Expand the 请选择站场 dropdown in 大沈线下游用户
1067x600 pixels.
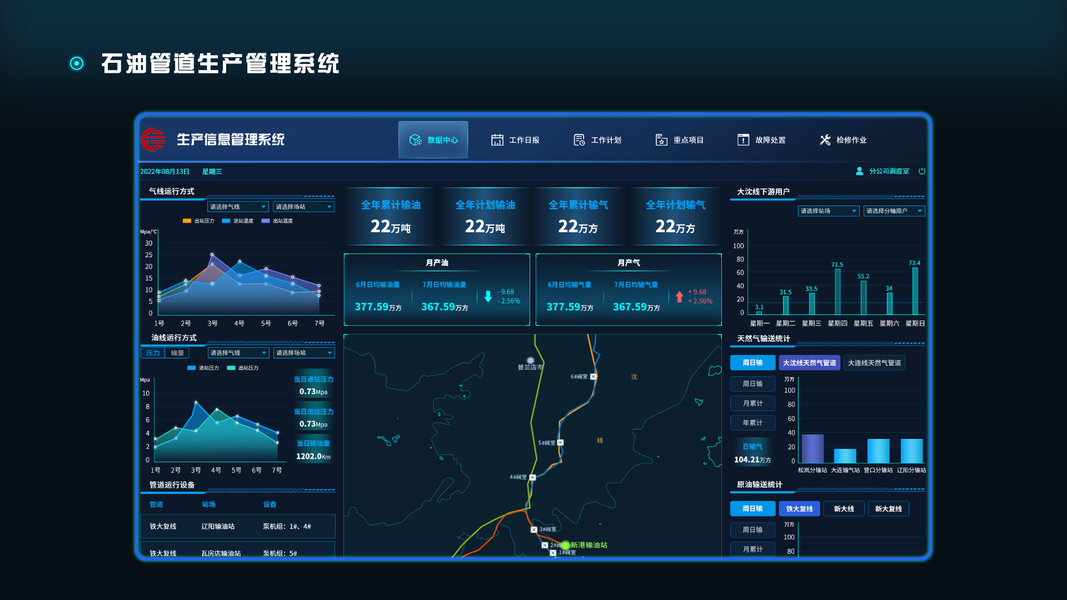[828, 211]
